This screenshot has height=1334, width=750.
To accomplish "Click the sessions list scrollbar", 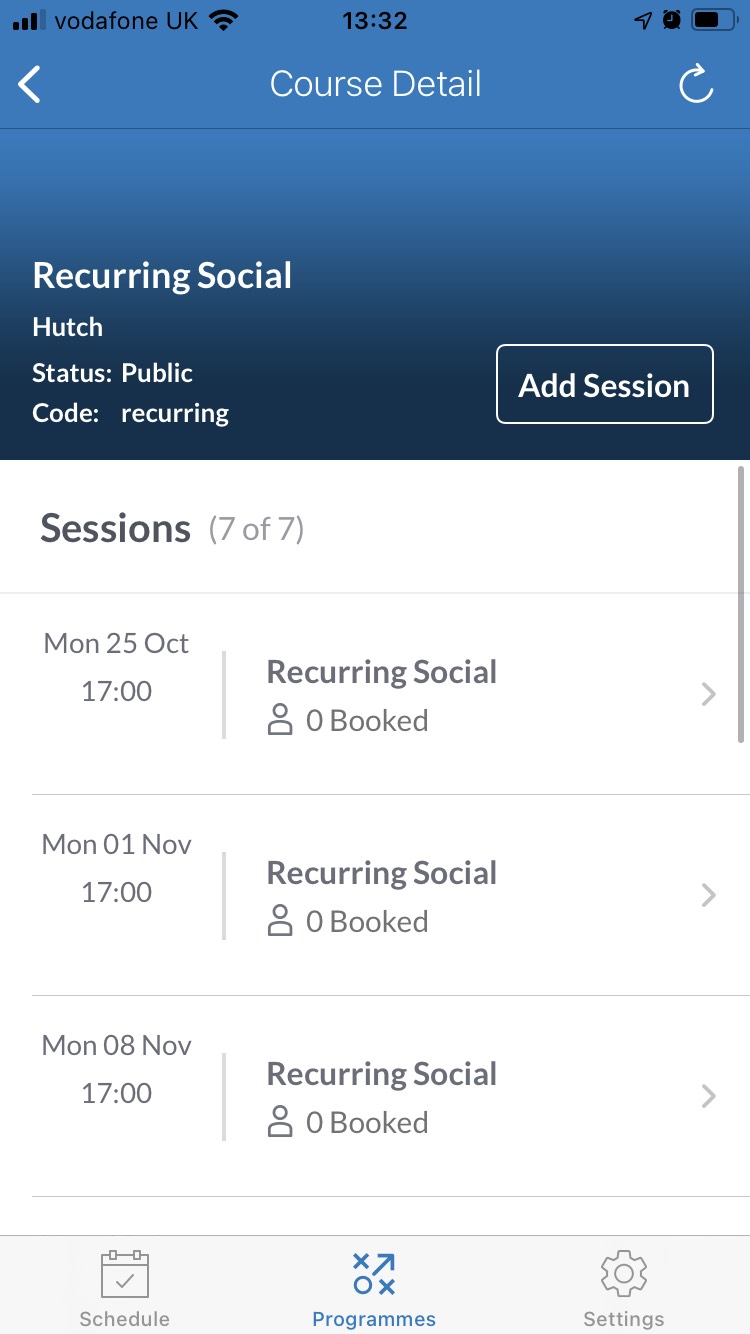I will click(x=741, y=605).
